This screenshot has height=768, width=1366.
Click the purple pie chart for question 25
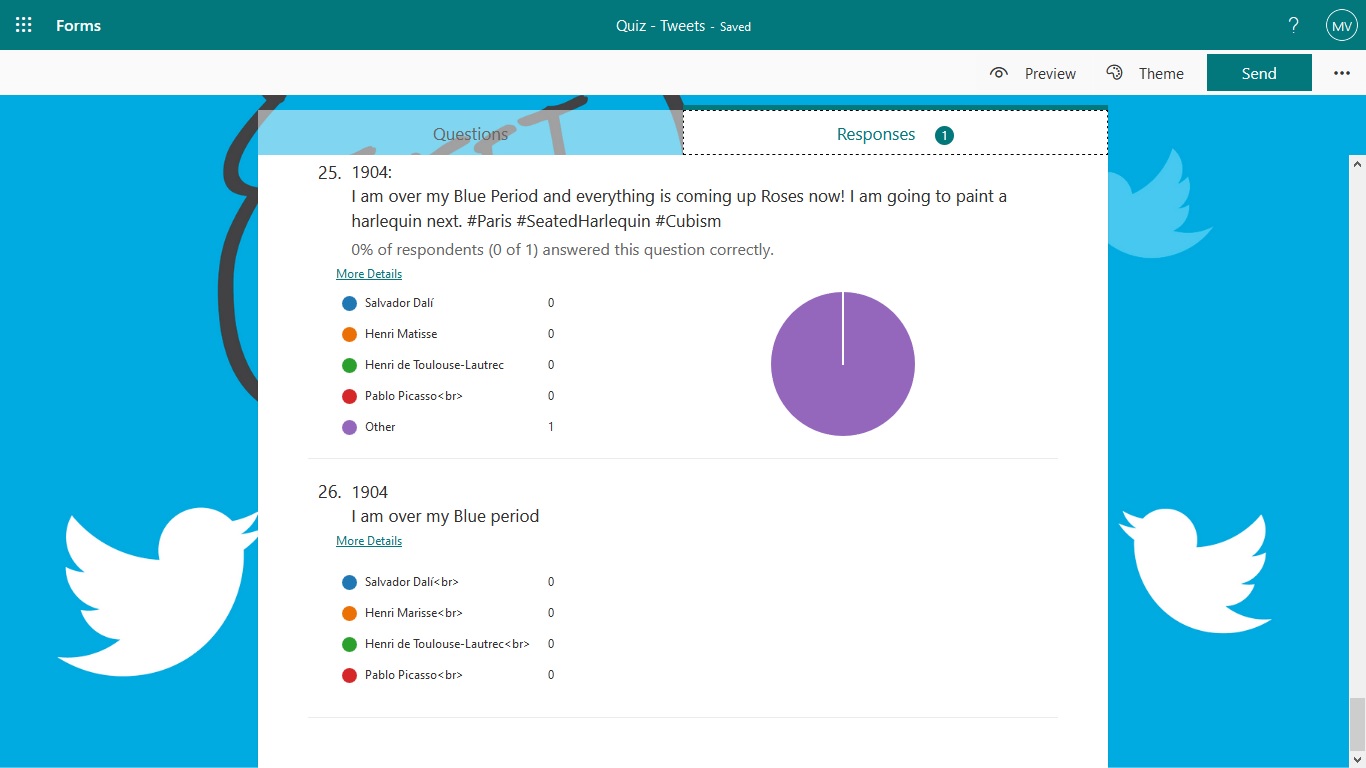843,364
